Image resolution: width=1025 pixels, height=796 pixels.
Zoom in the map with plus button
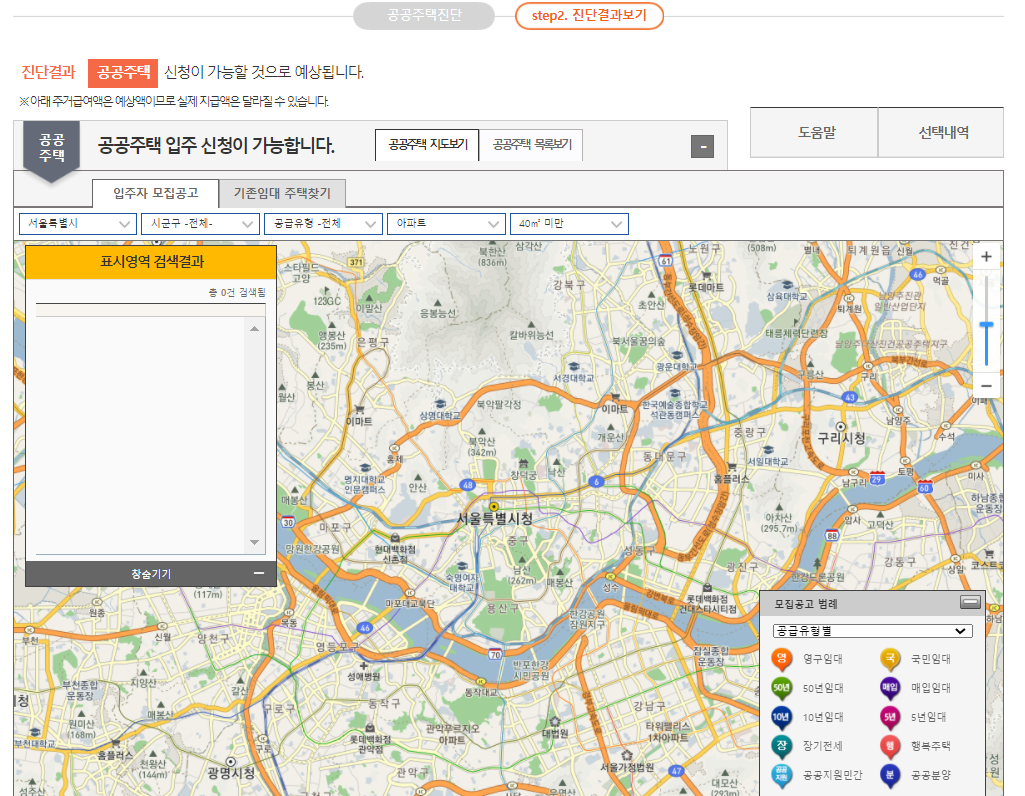pyautogui.click(x=986, y=257)
